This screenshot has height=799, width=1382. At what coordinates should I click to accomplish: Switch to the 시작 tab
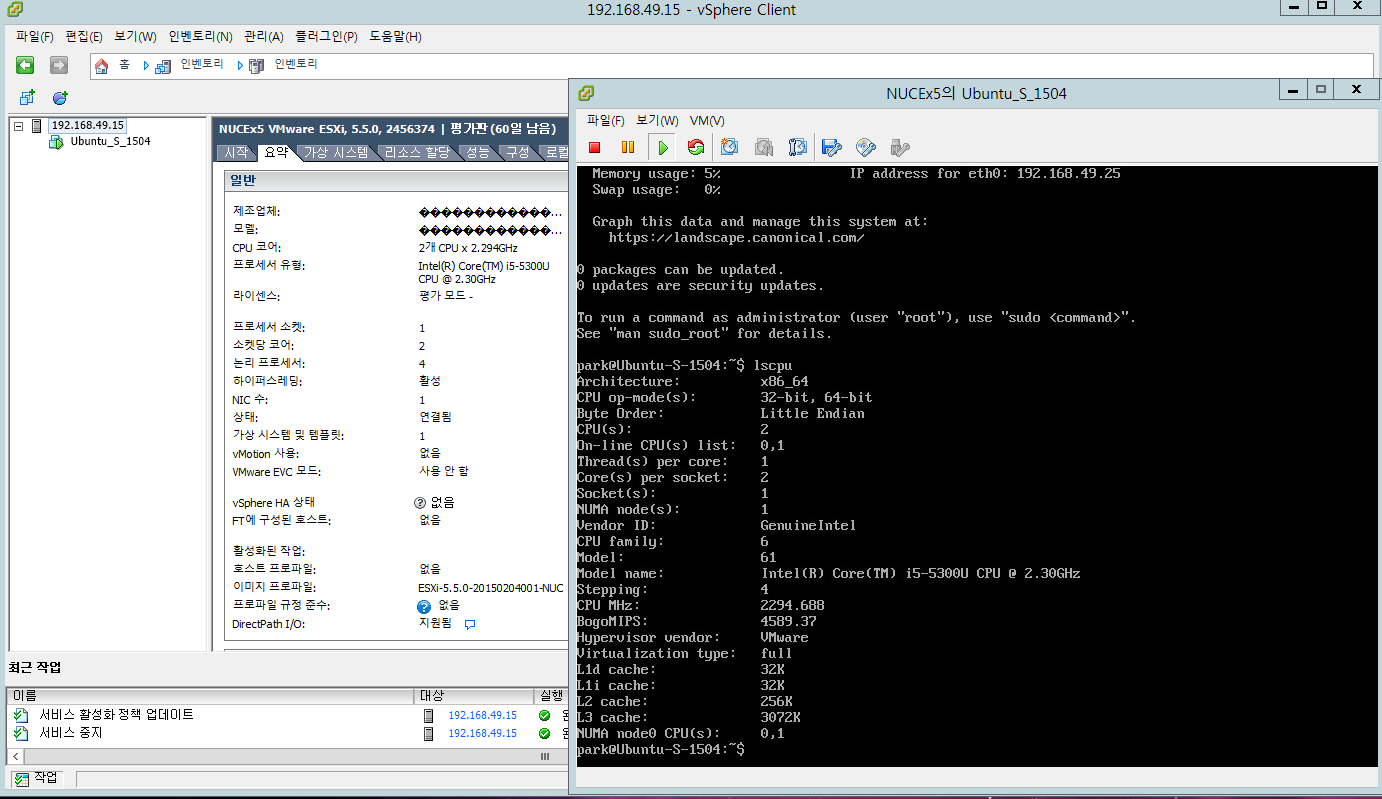pos(236,153)
